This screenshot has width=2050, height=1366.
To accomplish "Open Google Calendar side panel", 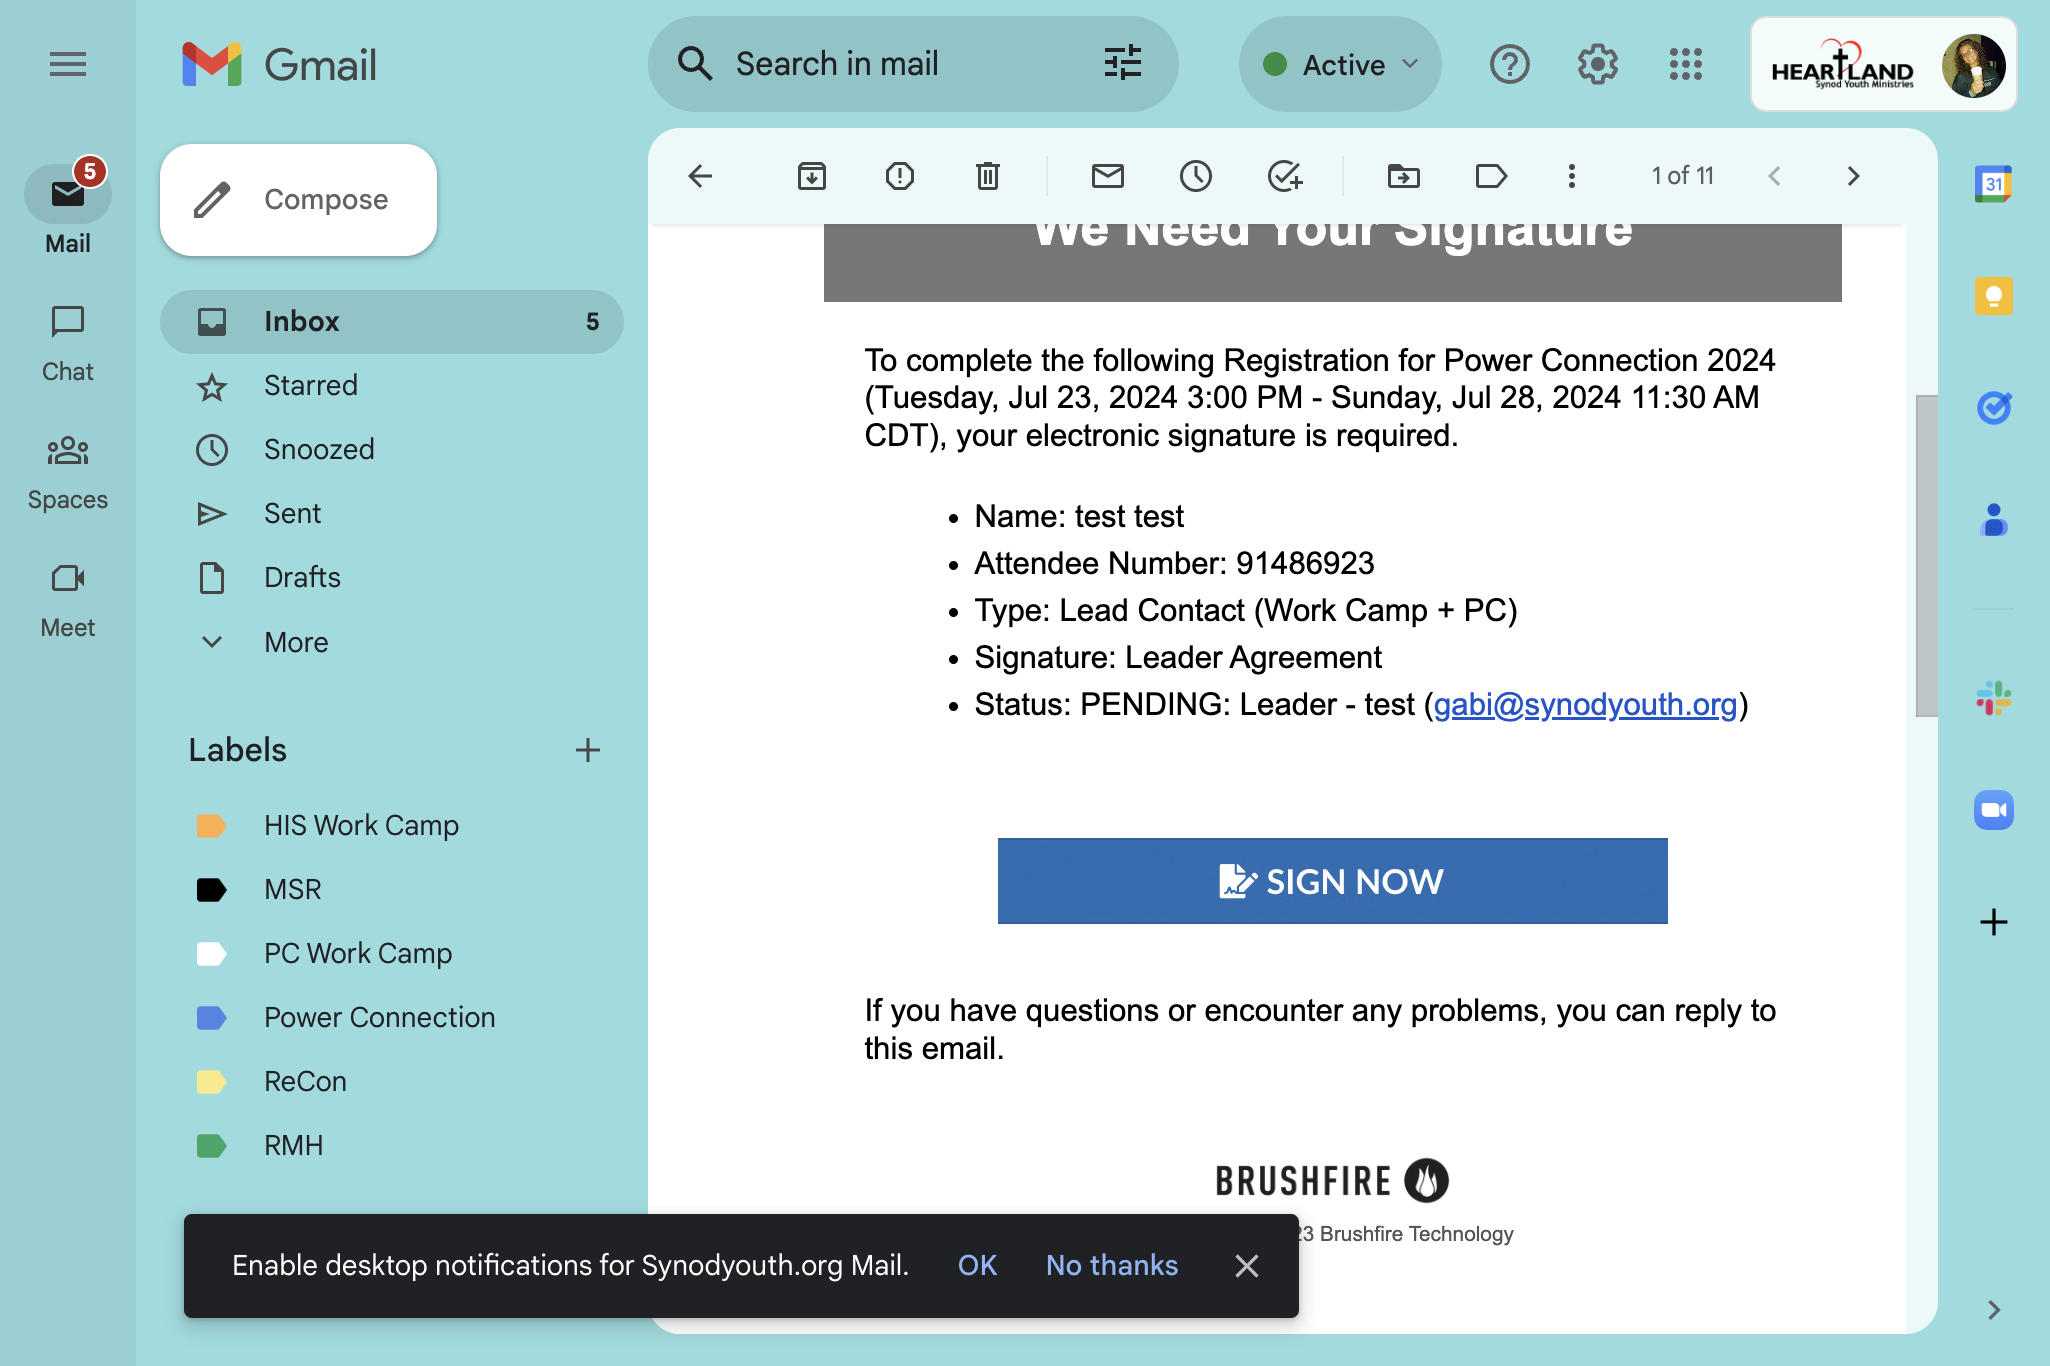I will point(1994,184).
